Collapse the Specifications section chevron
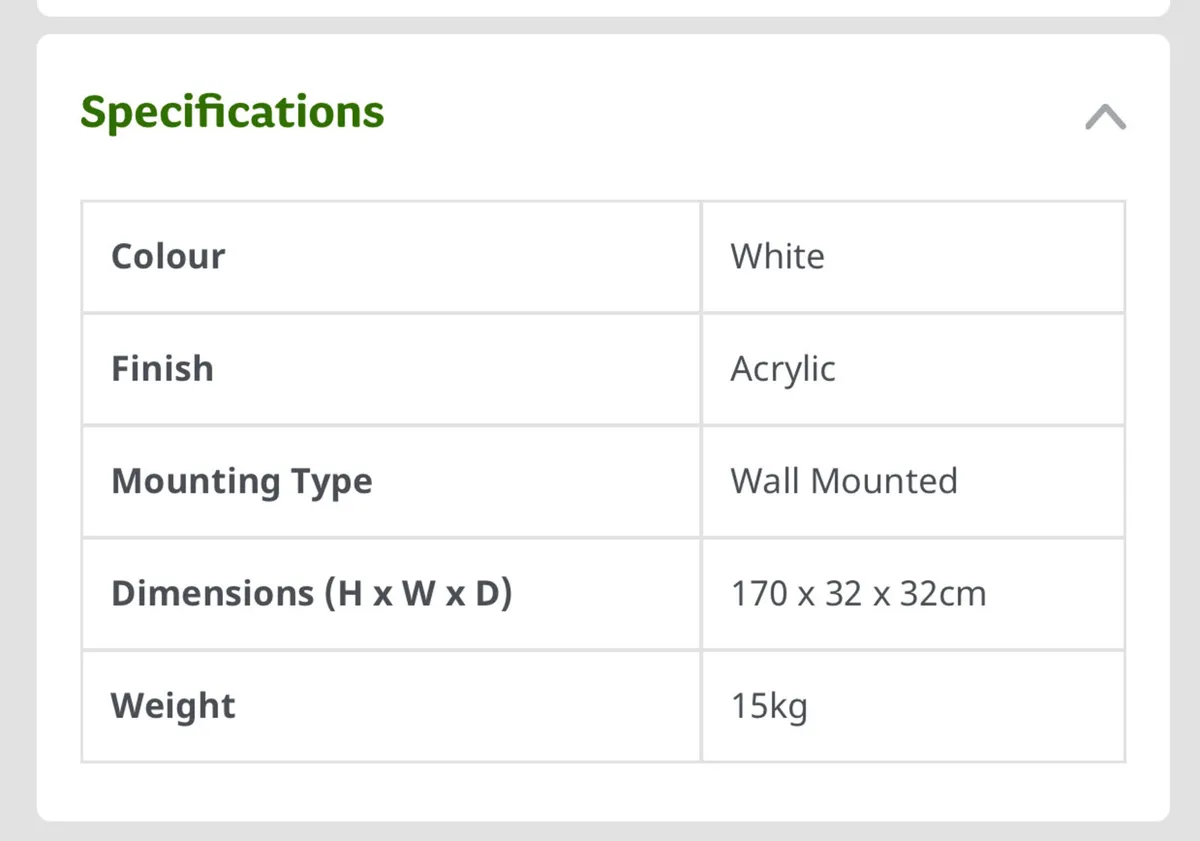 1105,118
